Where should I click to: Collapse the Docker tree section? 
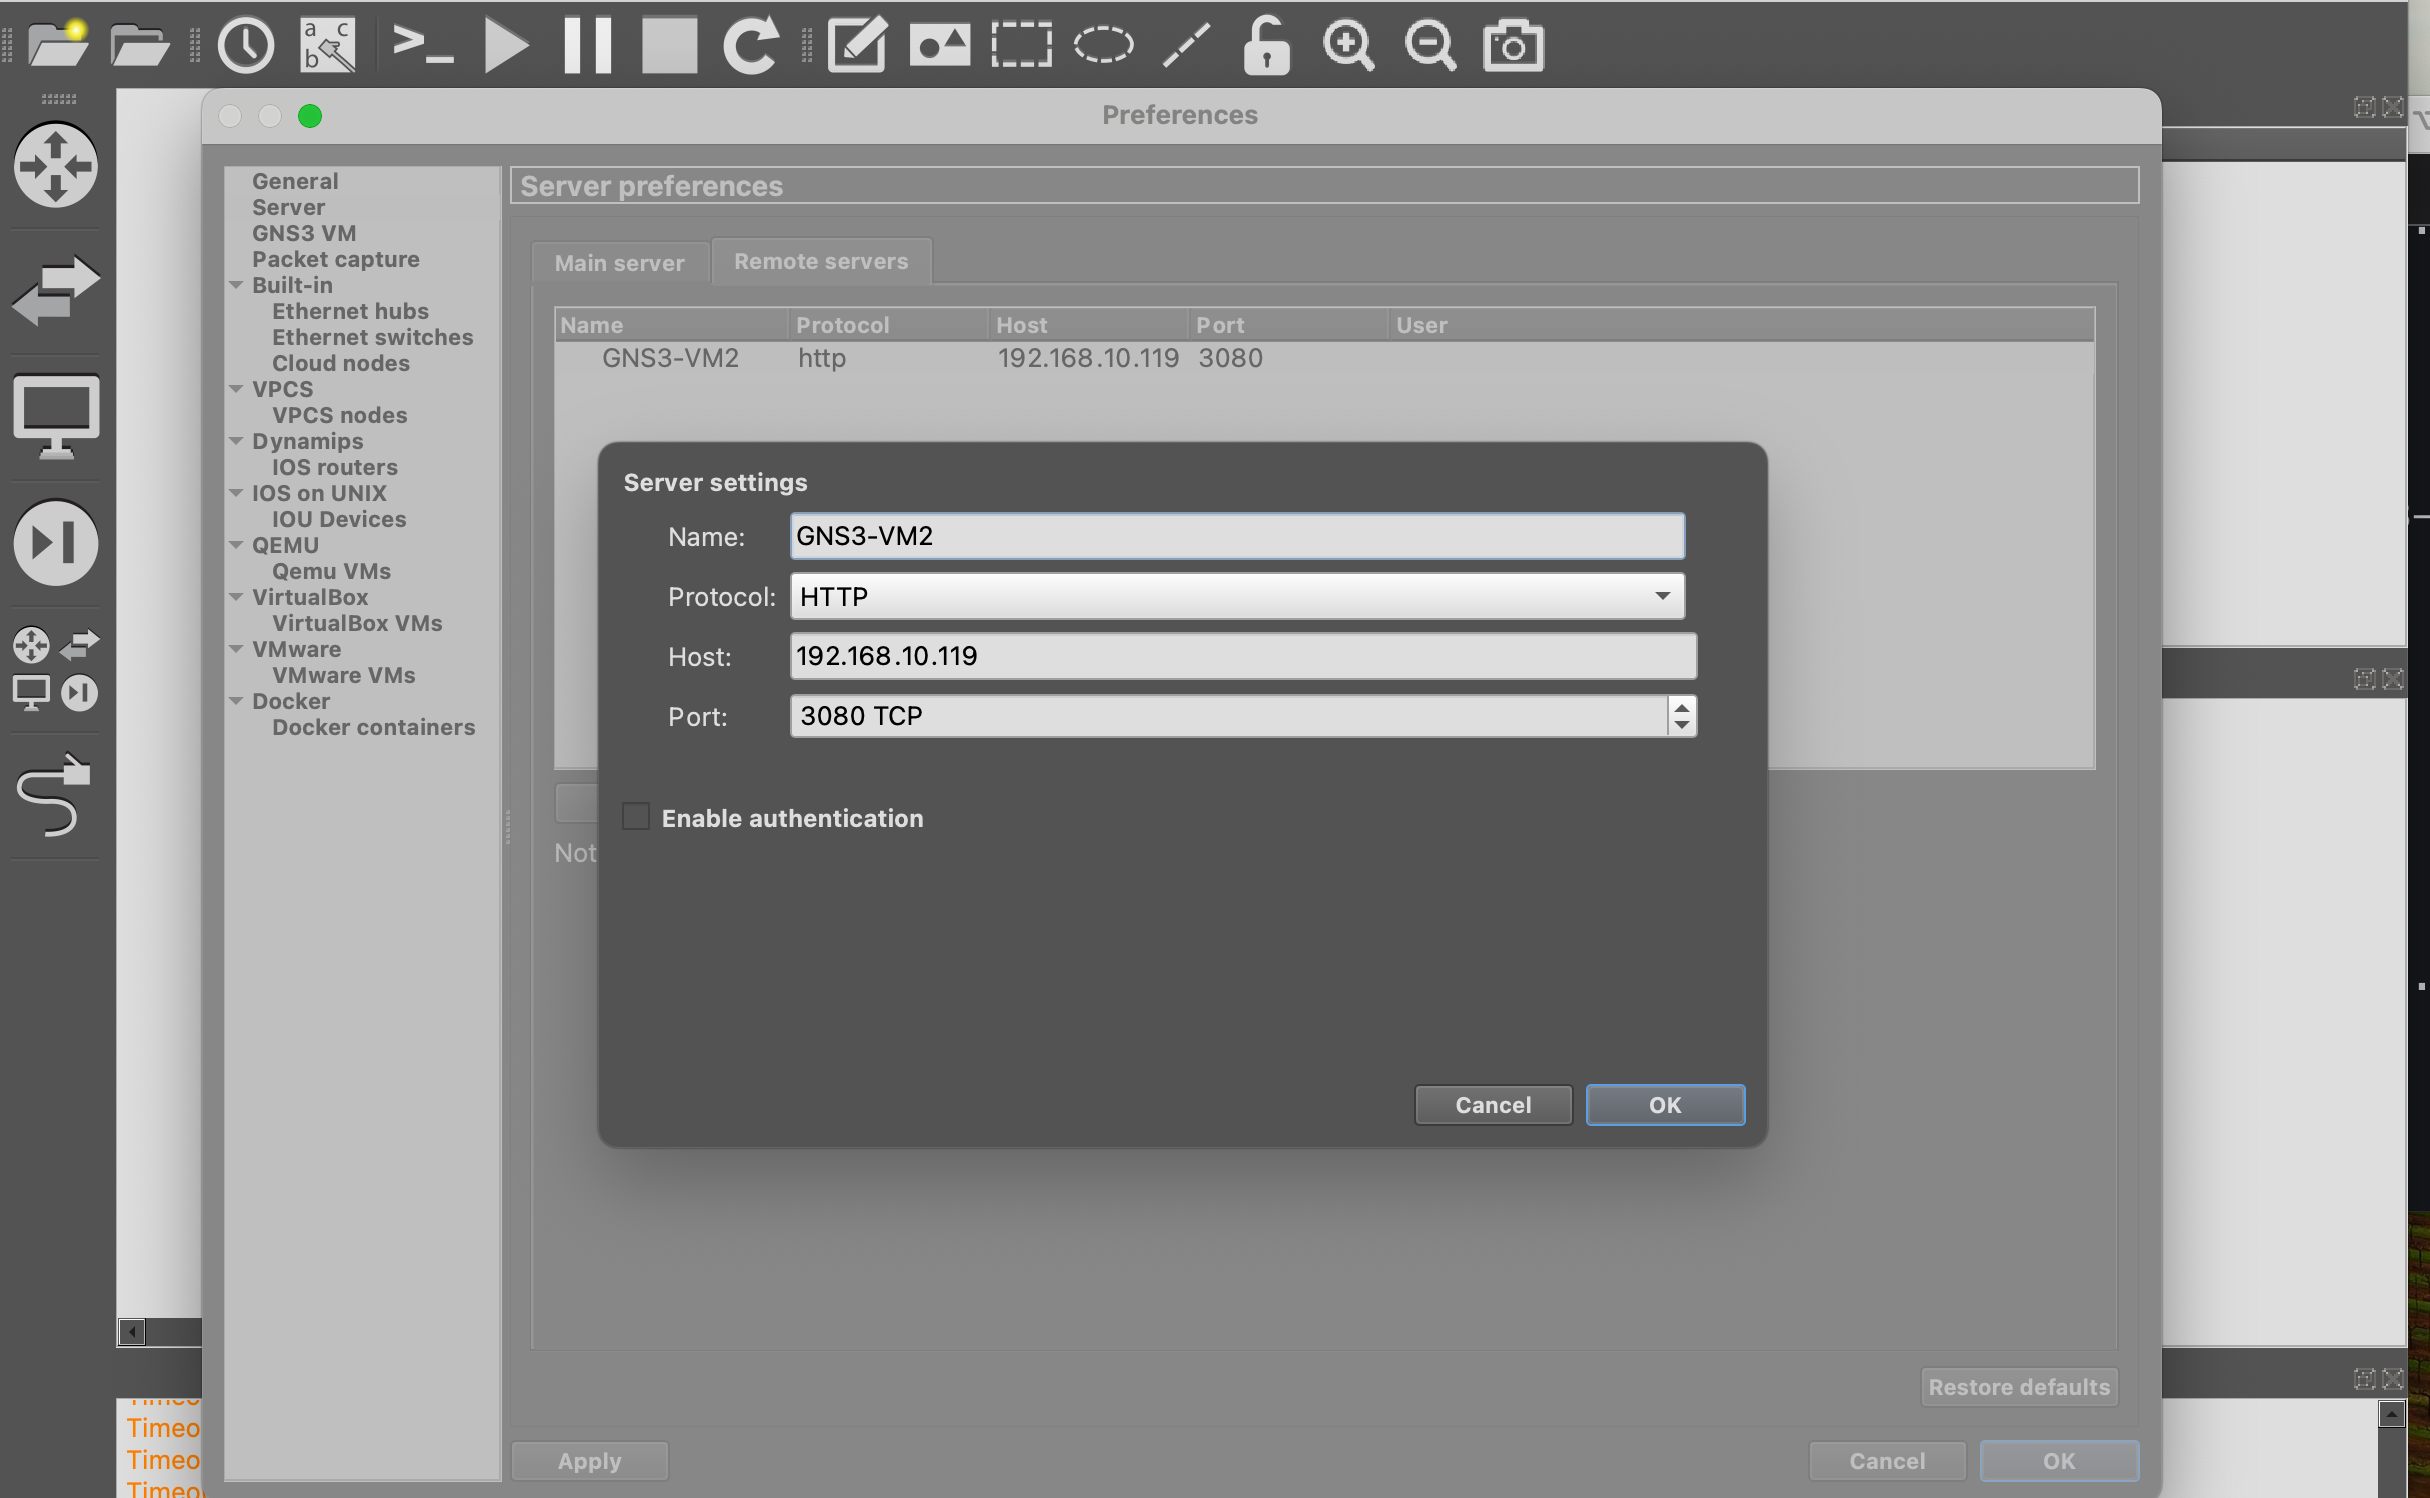pos(237,701)
